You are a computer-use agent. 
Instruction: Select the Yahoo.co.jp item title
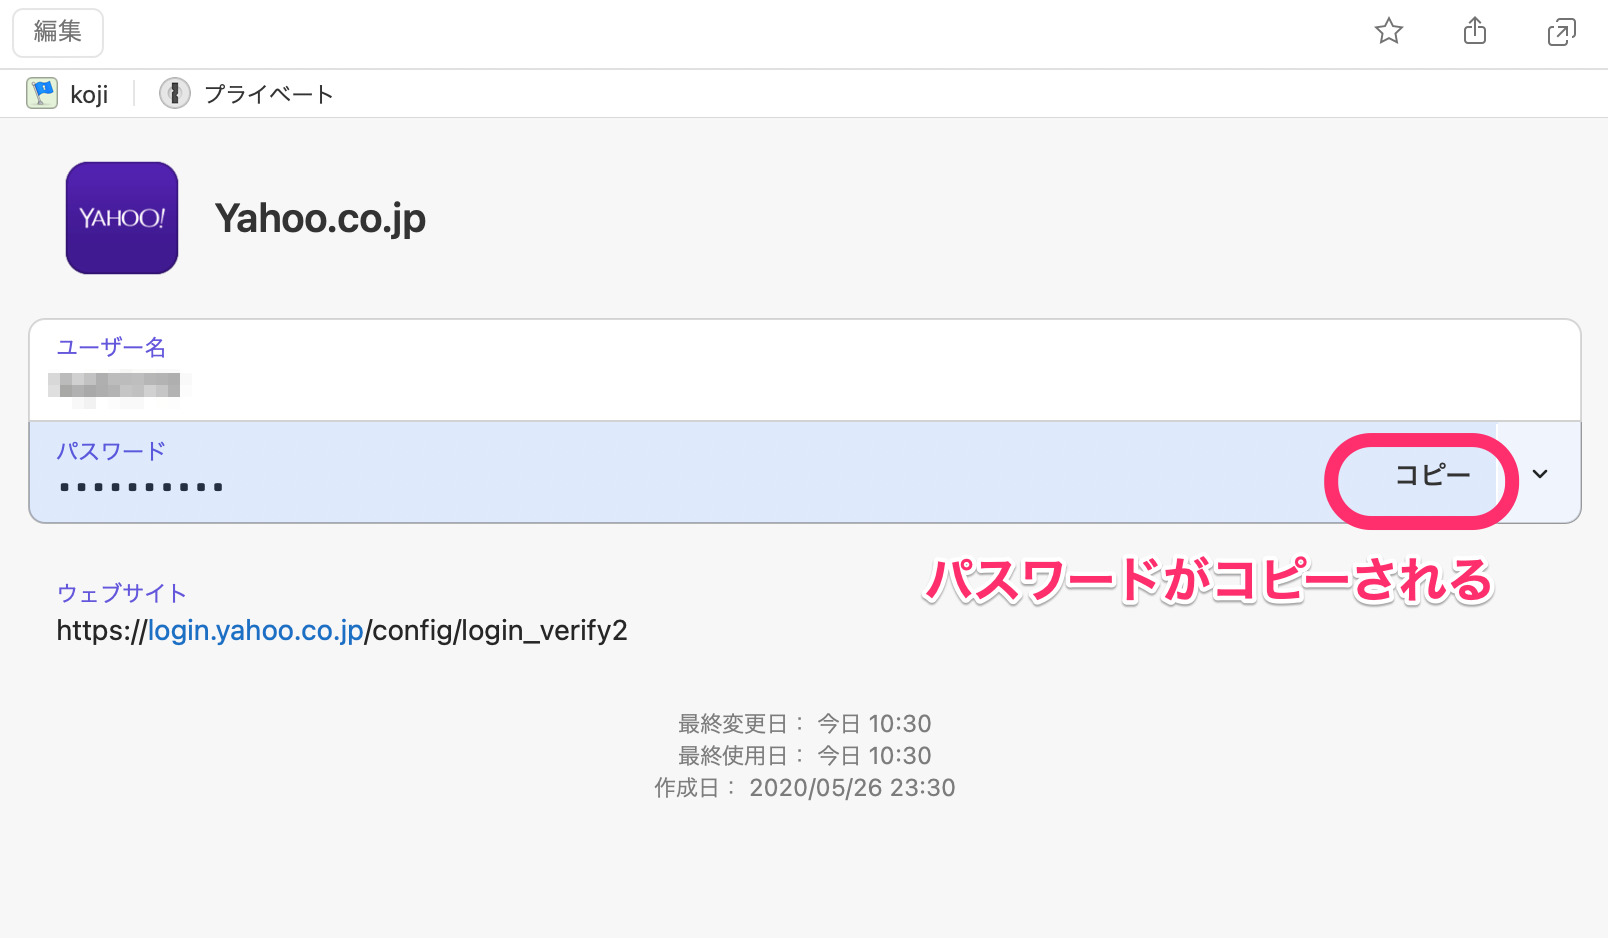(320, 218)
